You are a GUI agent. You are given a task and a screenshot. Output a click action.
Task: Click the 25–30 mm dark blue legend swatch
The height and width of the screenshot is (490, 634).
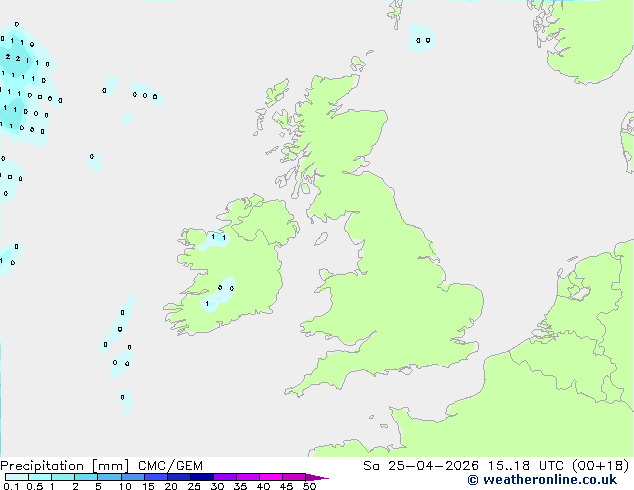(x=201, y=477)
